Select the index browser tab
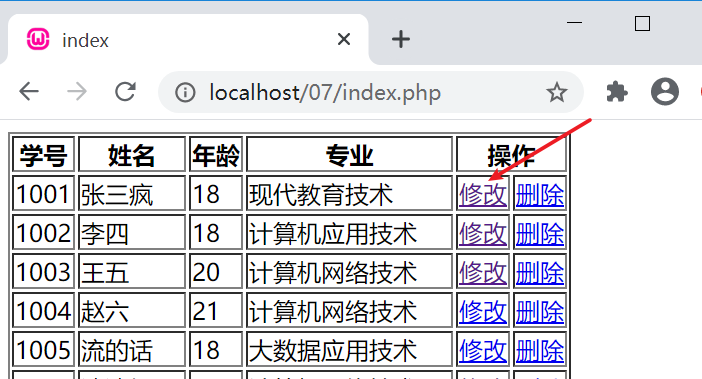This screenshot has width=702, height=379. click(x=188, y=39)
